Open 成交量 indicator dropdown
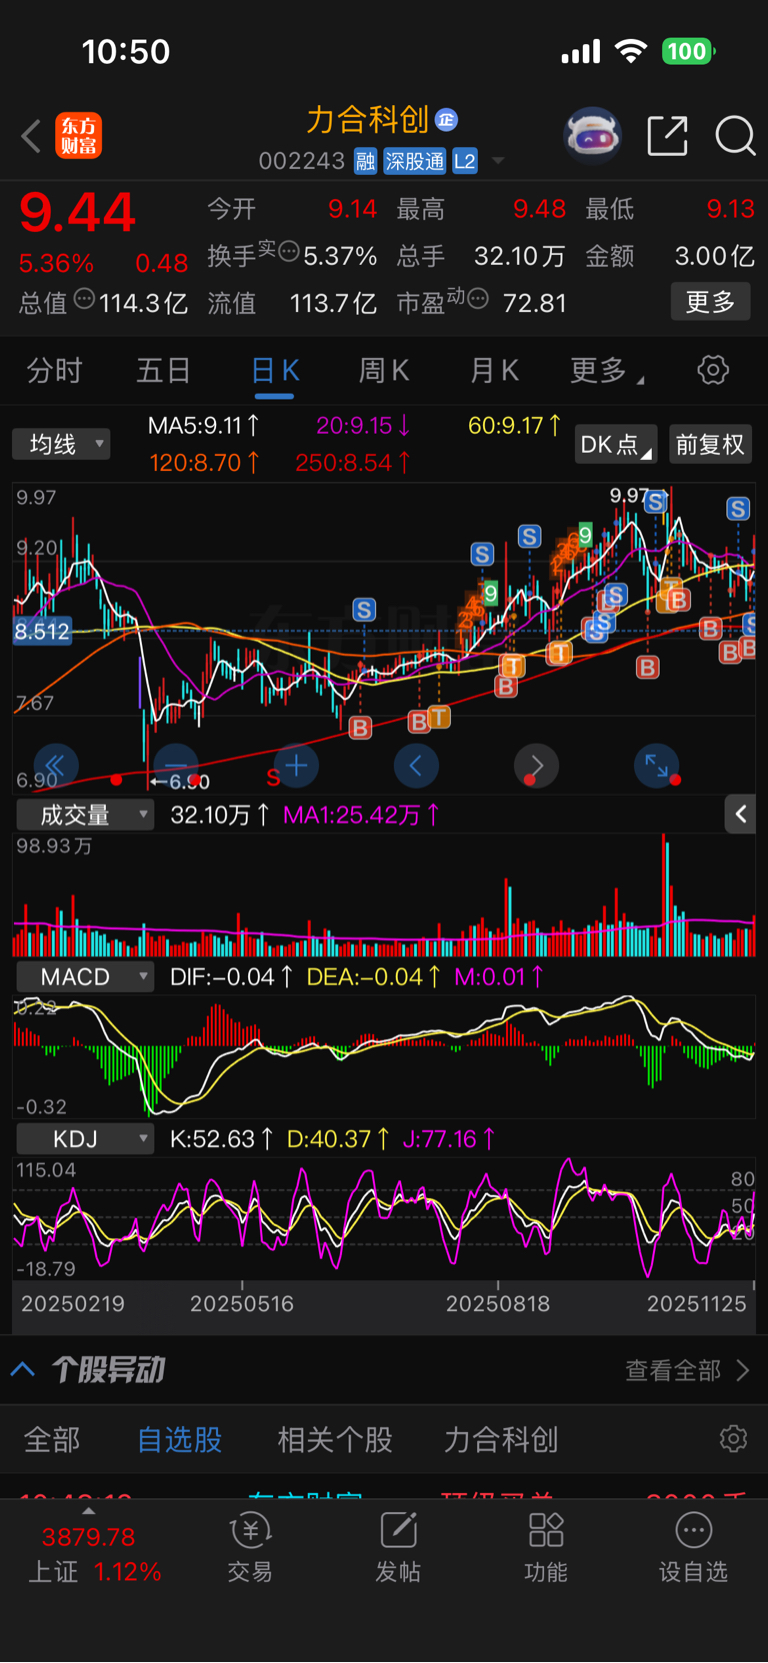The image size is (768, 1663). click(85, 814)
